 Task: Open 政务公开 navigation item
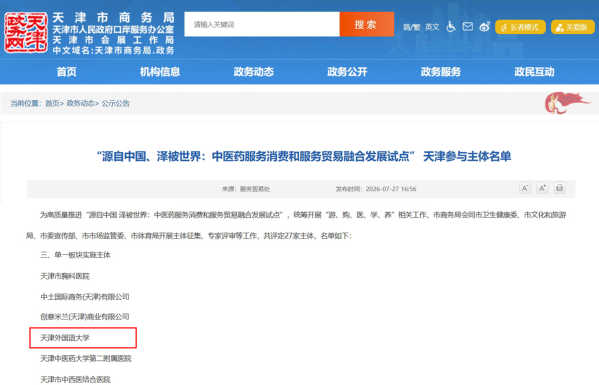click(x=347, y=72)
